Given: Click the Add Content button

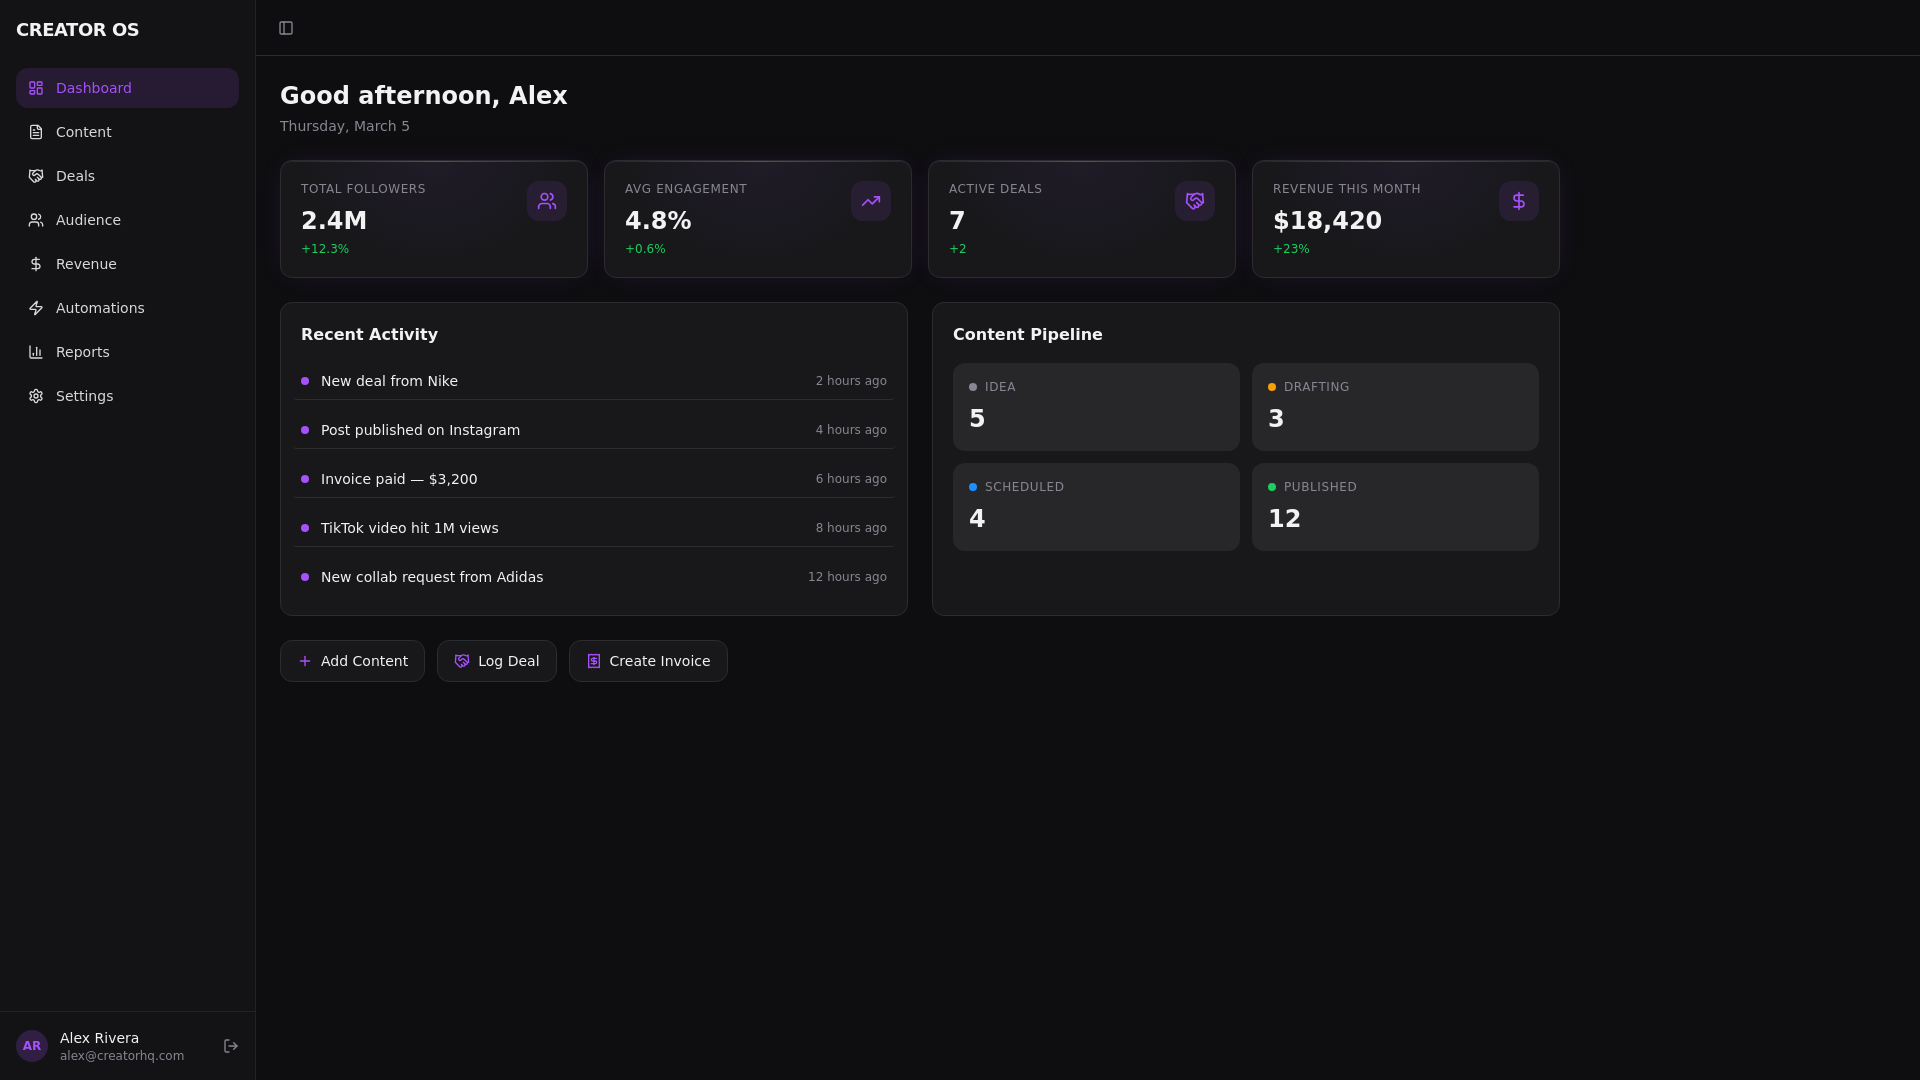Looking at the screenshot, I should pos(352,661).
